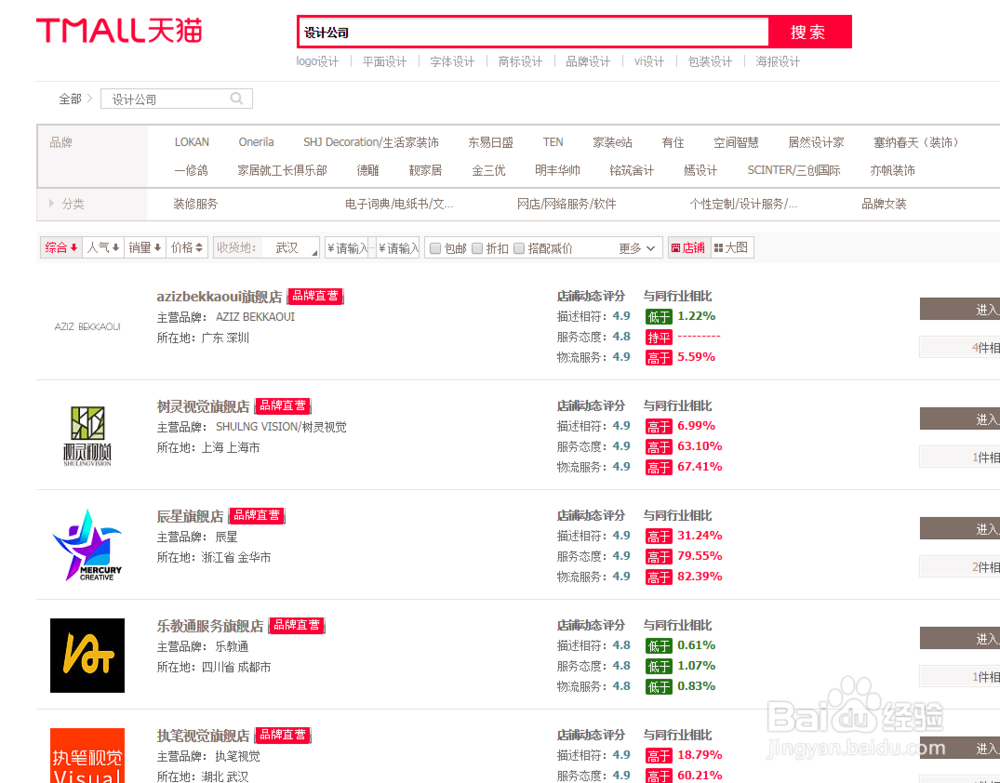Viewport: 1000px width, 783px height.
Task: Open the Mercury Creative star logo
Action: (x=87, y=545)
